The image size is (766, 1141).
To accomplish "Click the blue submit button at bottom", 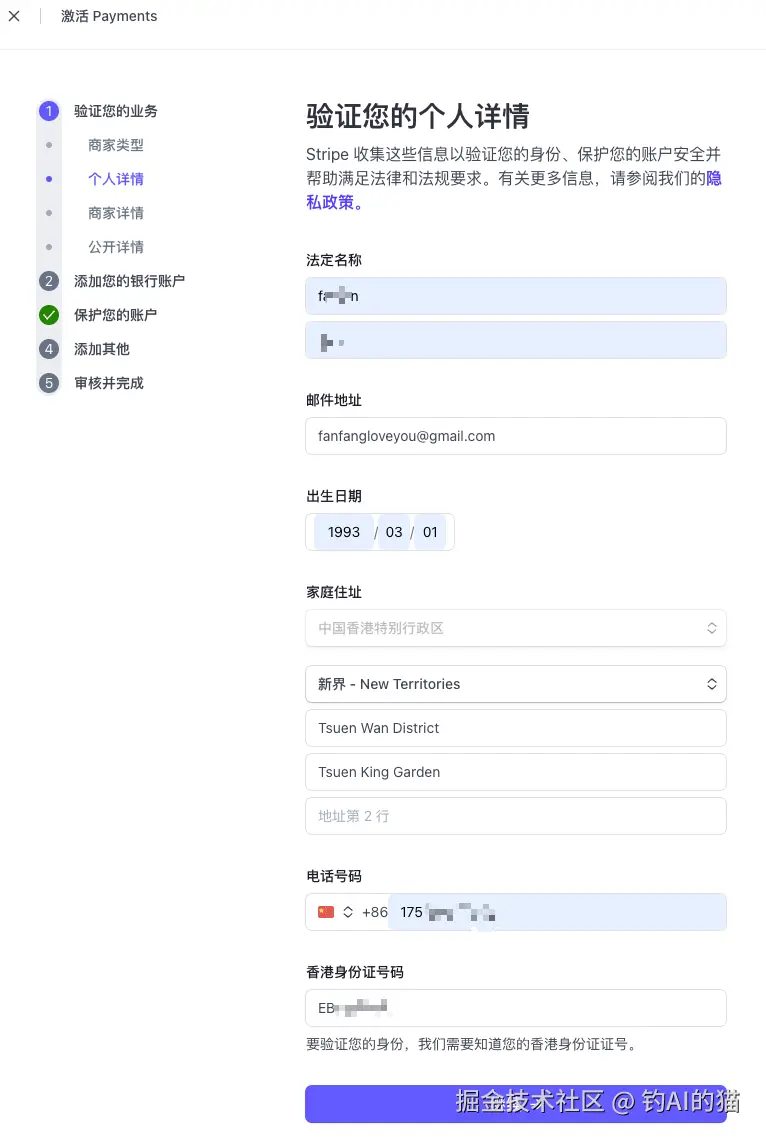I will (x=515, y=1104).
